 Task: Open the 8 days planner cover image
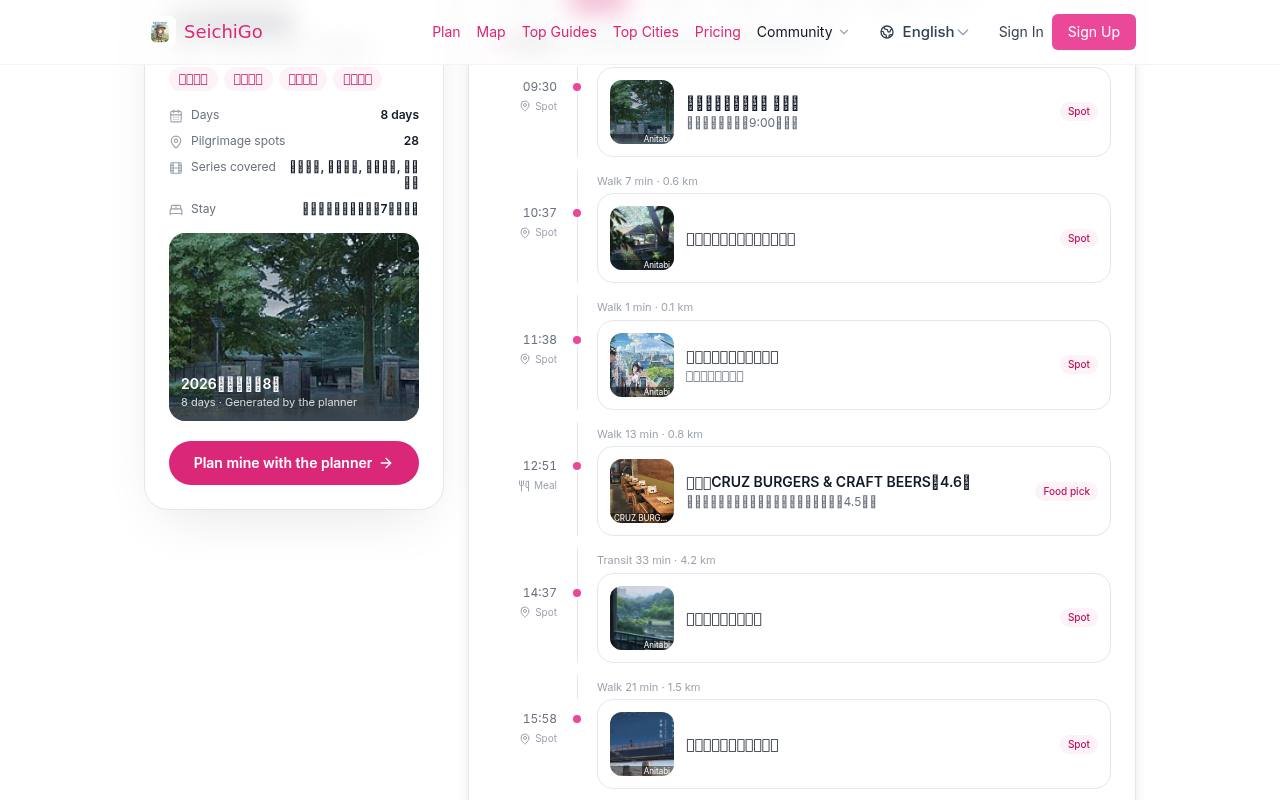point(294,327)
